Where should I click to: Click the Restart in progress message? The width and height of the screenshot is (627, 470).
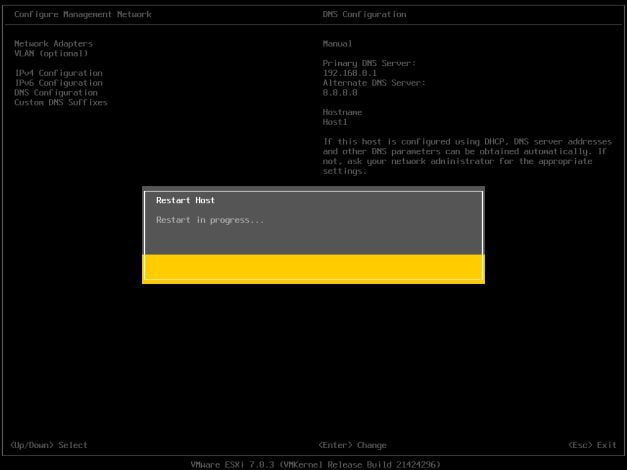210,220
